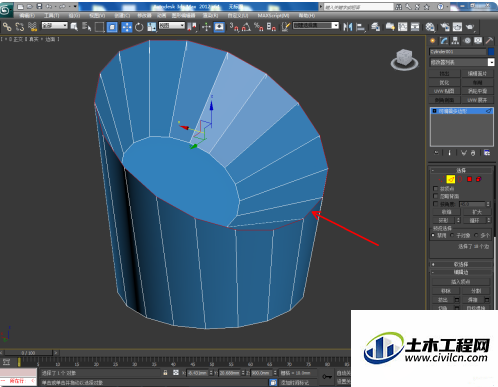This screenshot has width=498, height=387.
Task: Enable the 按顶点 (By Vertex) checkbox
Action: click(x=435, y=189)
